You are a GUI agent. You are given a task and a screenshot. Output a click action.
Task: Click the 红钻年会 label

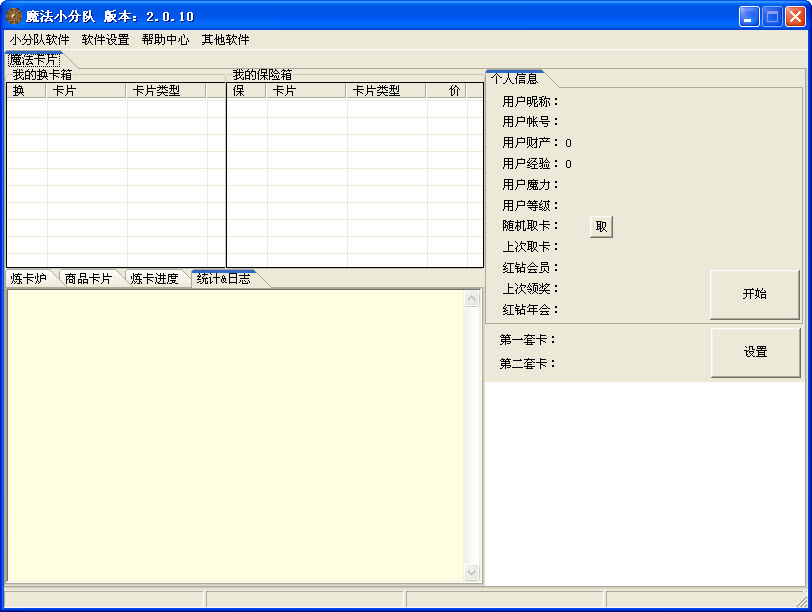point(530,310)
